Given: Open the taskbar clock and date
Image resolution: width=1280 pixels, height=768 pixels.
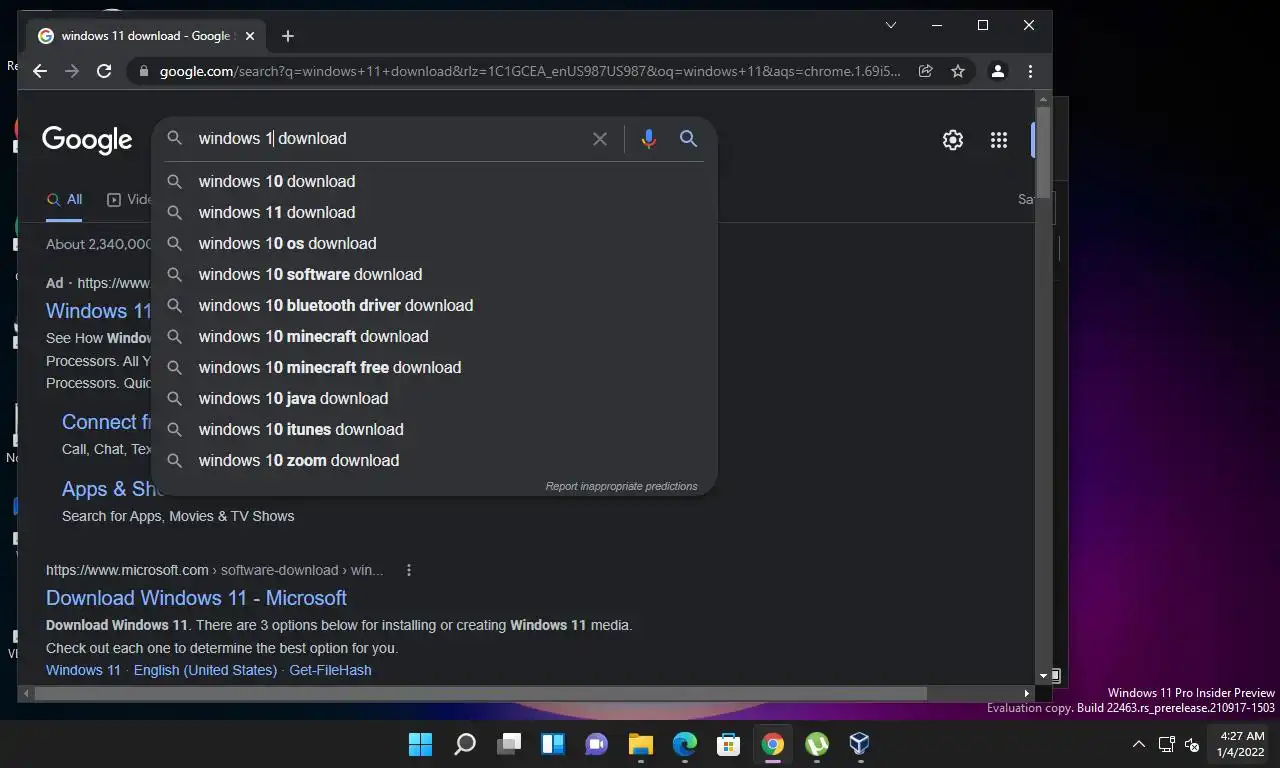Looking at the screenshot, I should [x=1242, y=744].
